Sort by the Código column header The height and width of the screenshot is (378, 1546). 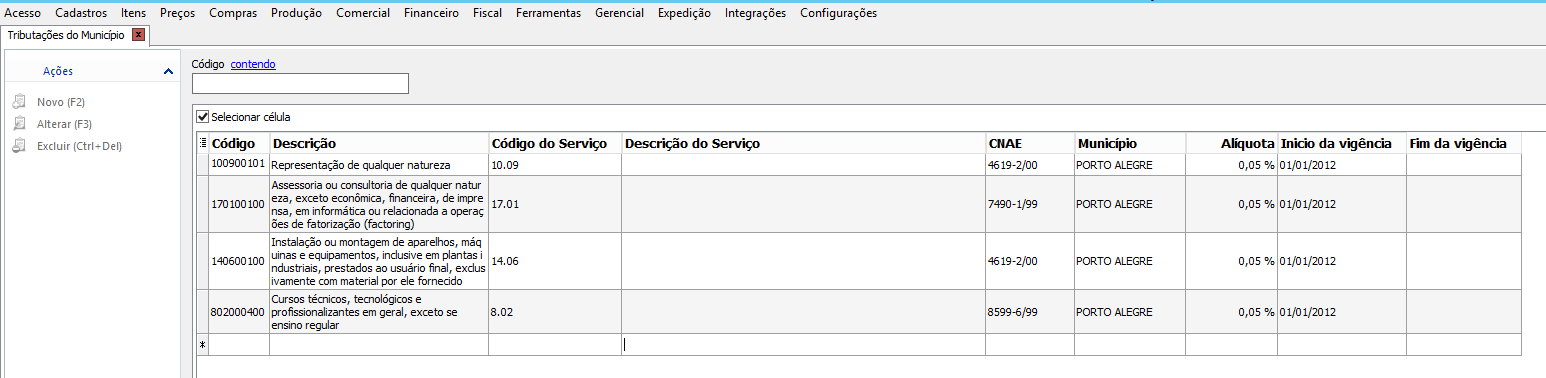pos(239,143)
